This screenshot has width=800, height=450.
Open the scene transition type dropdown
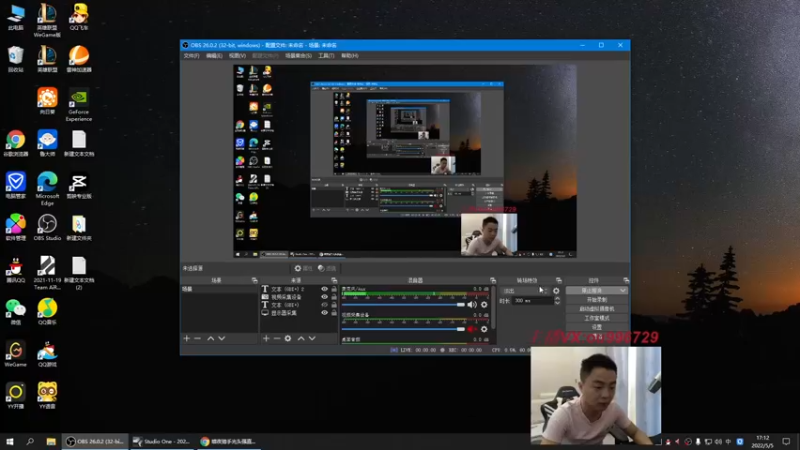(x=524, y=291)
